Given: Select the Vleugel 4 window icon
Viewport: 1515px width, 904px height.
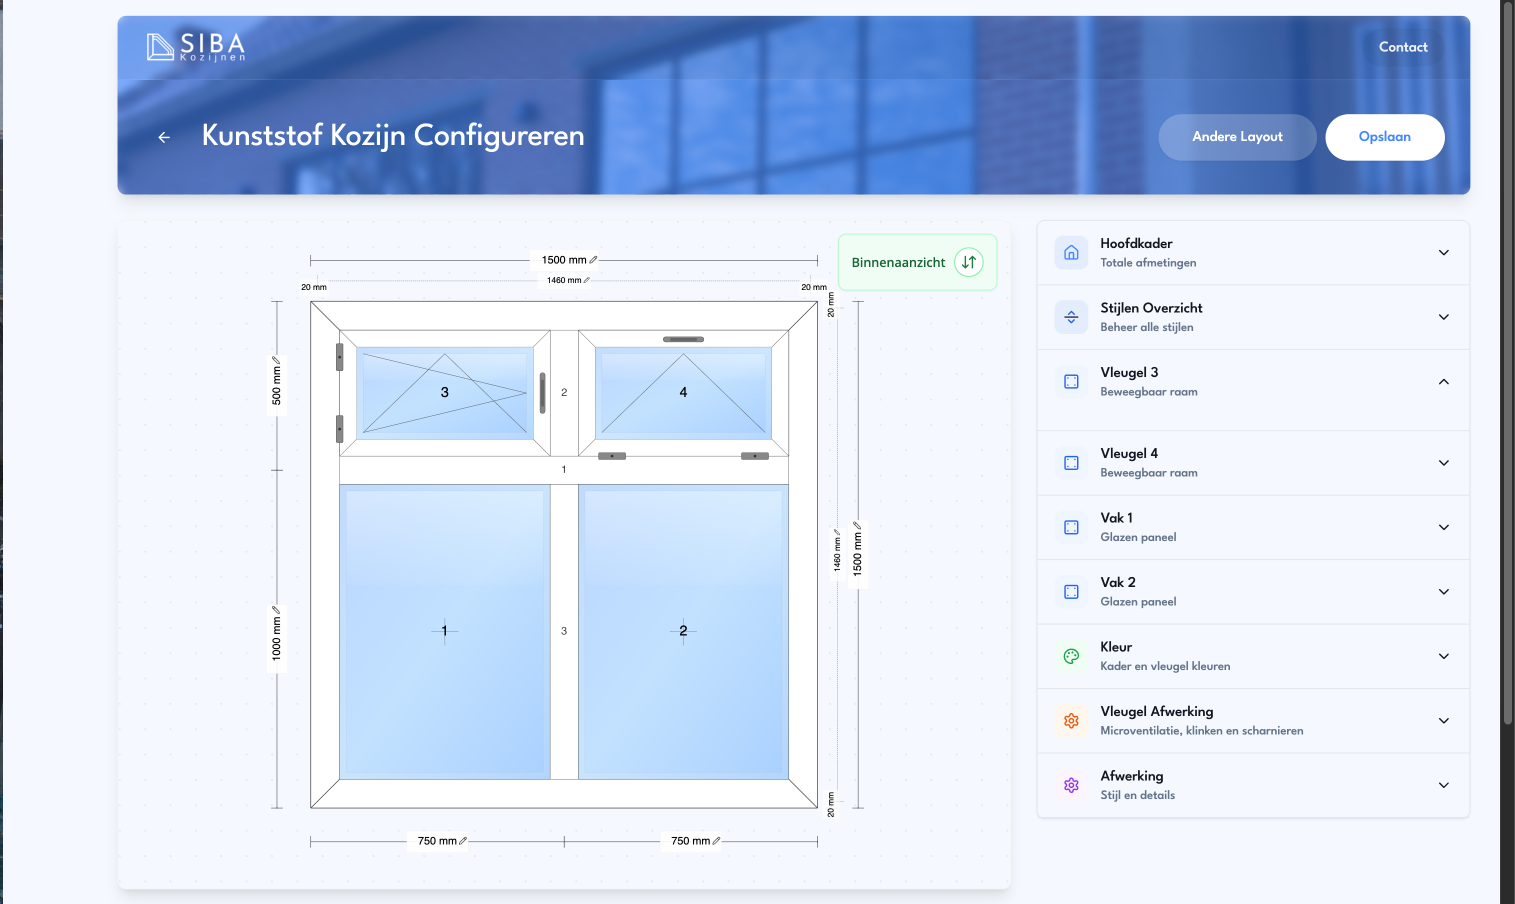Looking at the screenshot, I should click(x=1071, y=462).
